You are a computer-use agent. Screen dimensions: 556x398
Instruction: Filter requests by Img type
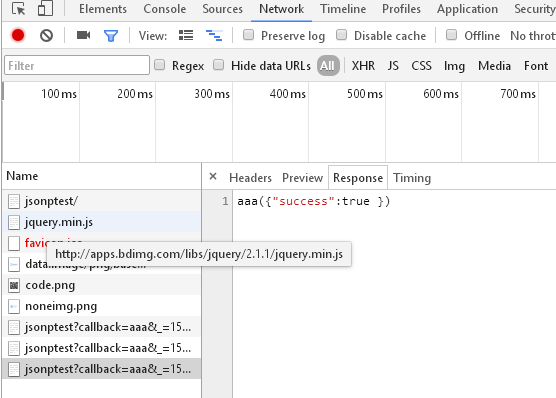(x=454, y=66)
